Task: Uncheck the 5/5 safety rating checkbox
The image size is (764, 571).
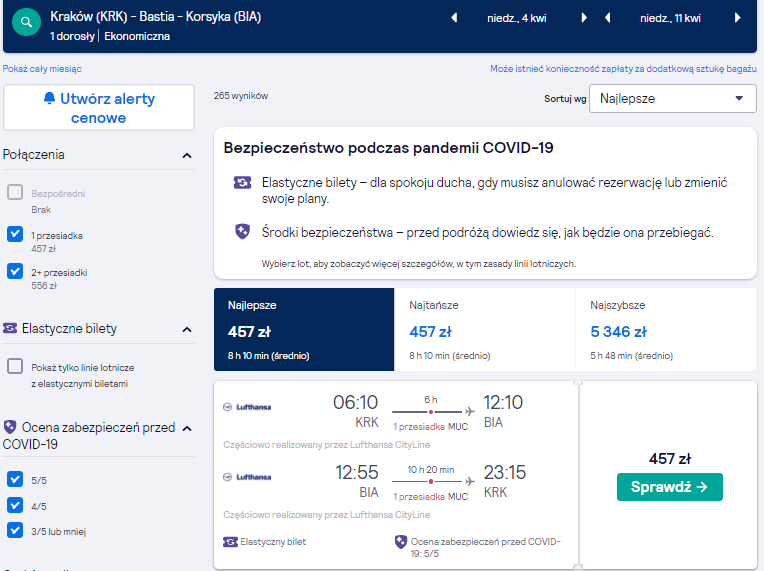Action: tap(15, 479)
